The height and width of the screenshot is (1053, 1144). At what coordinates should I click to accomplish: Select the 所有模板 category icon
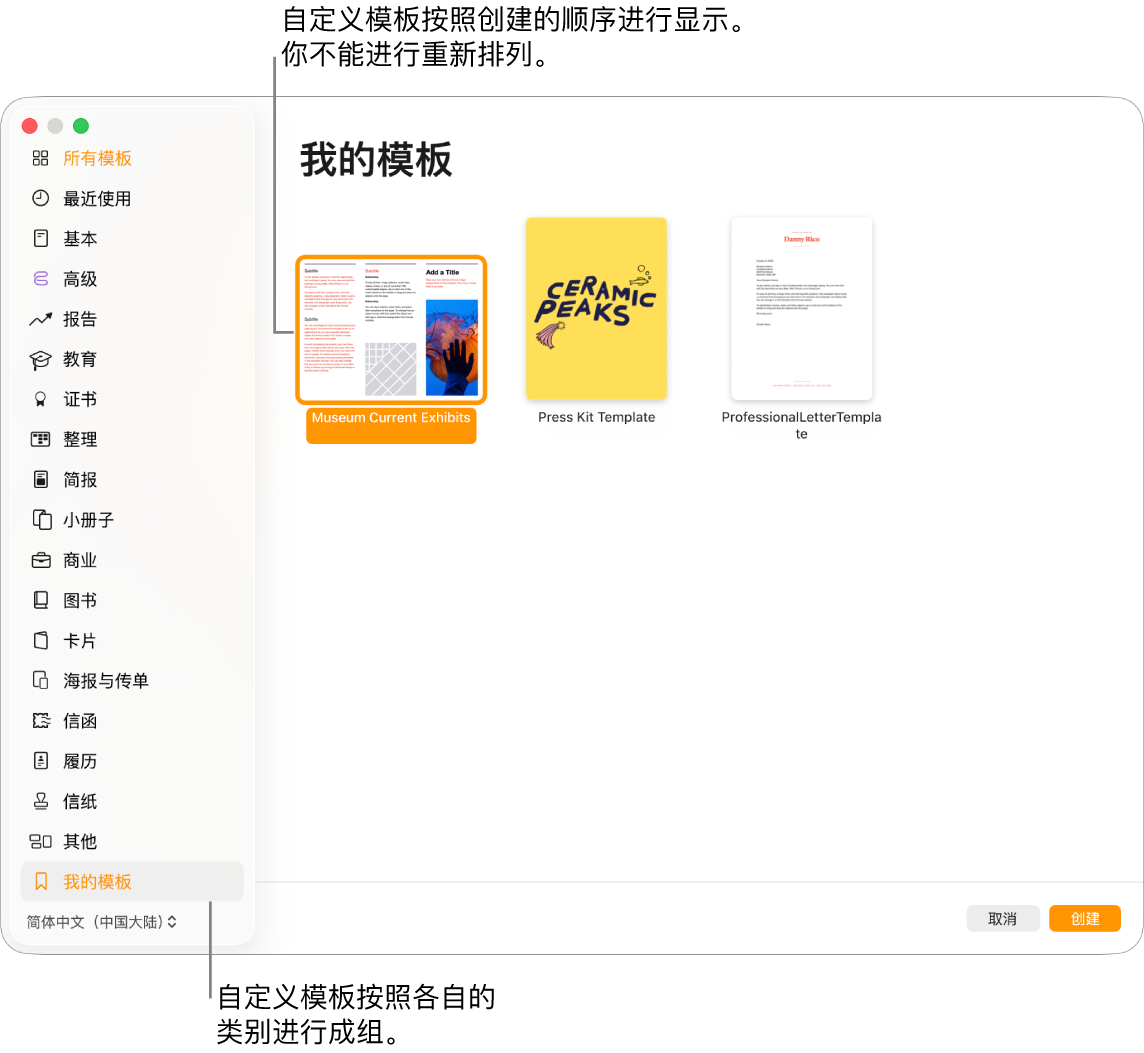point(41,158)
